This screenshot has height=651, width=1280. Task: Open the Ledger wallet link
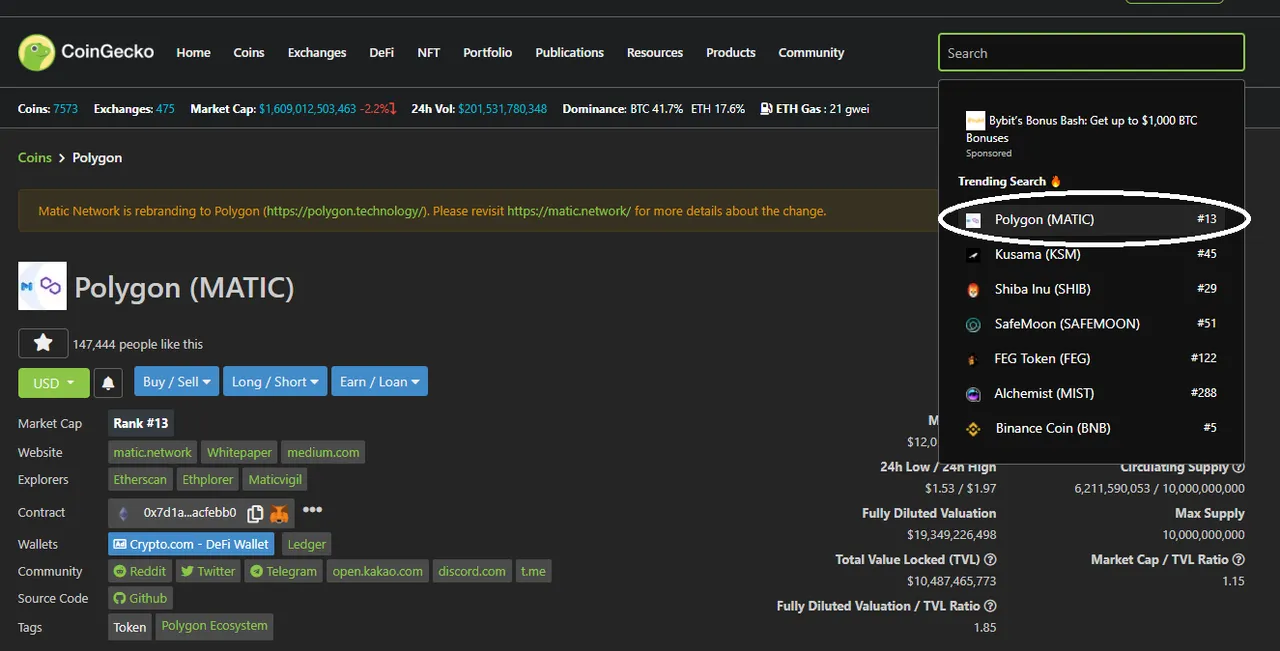306,544
